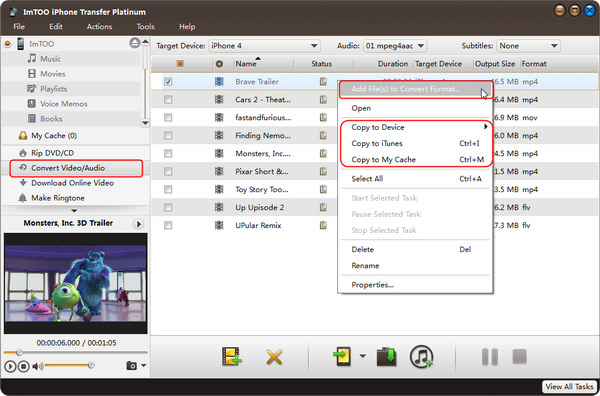Click the collapse arrow above the preview title

tap(74, 211)
